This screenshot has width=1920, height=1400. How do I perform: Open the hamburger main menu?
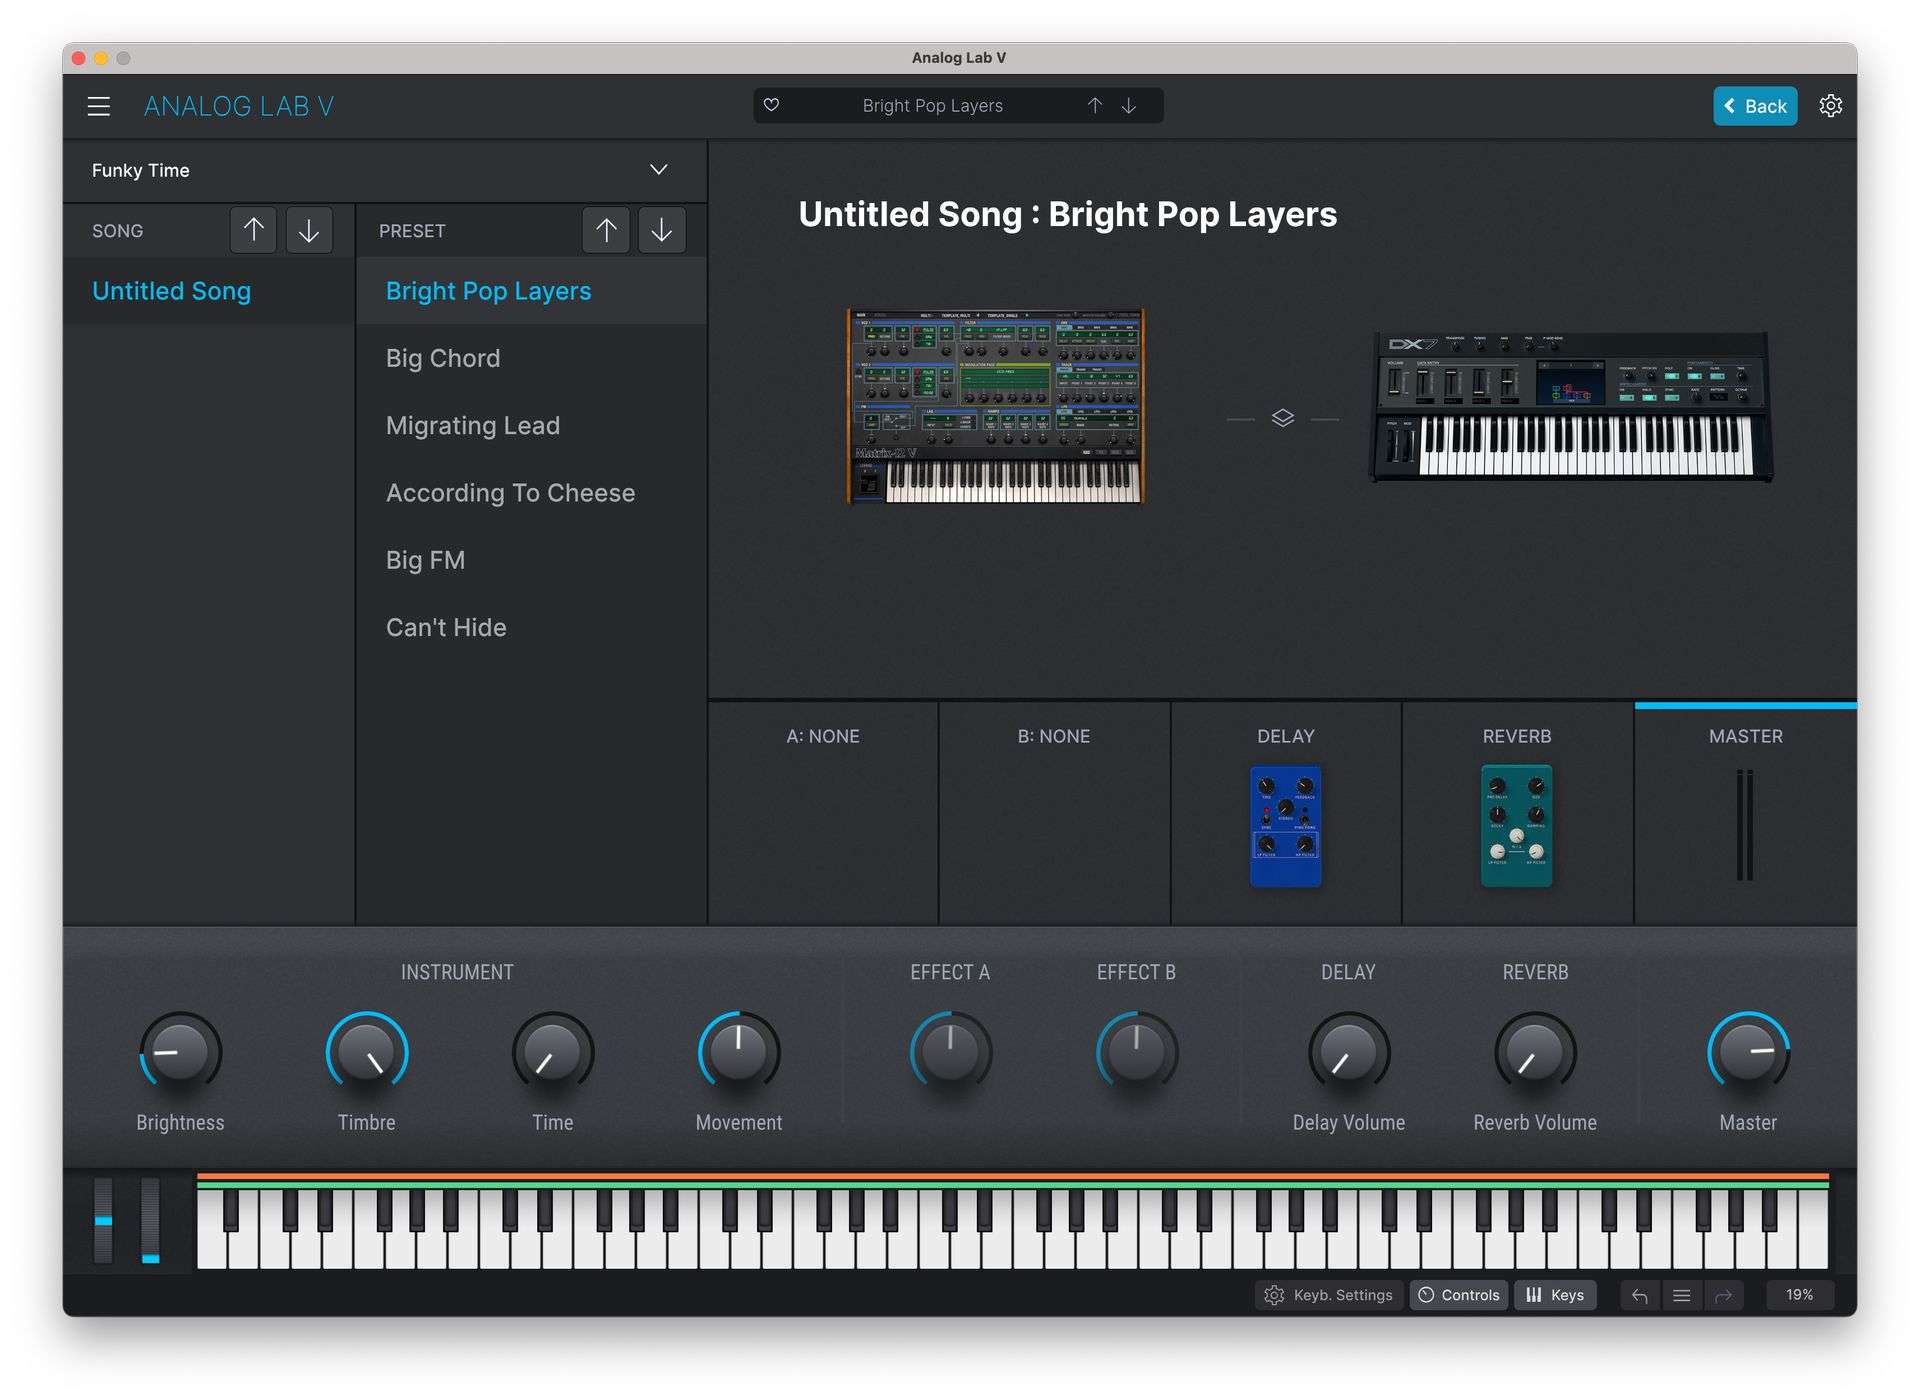point(98,106)
